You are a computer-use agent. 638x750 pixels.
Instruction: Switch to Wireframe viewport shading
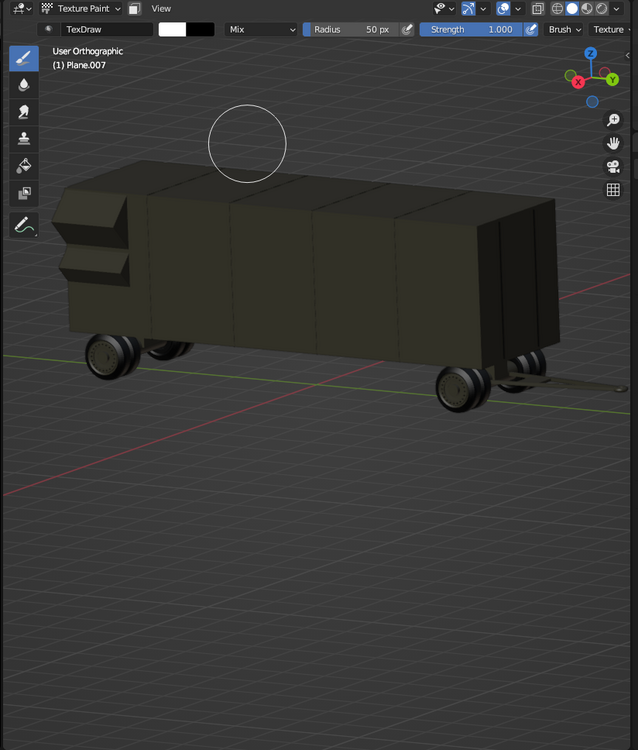(557, 9)
